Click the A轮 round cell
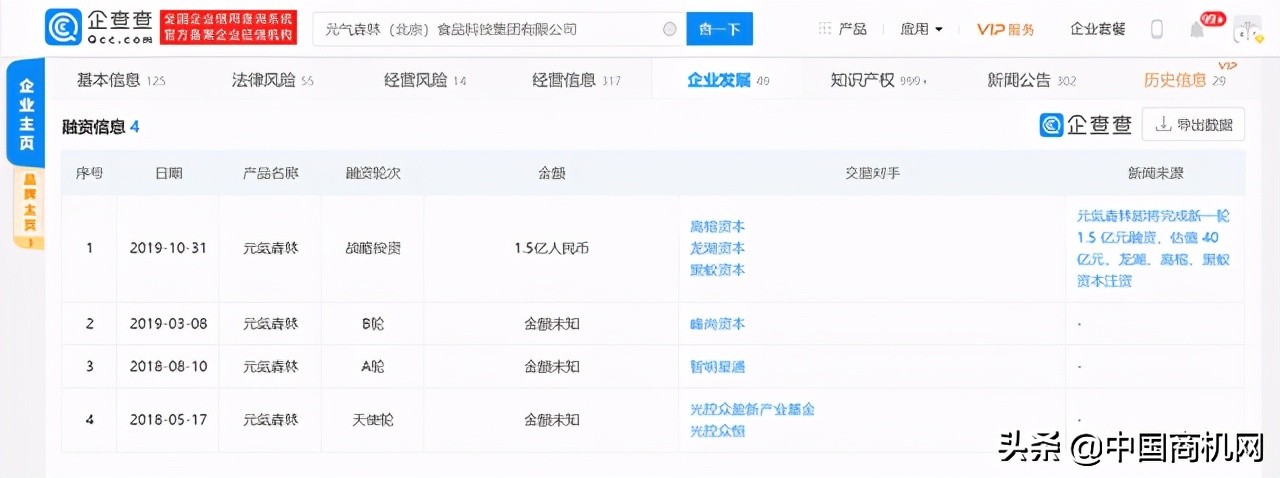Image resolution: width=1280 pixels, height=478 pixels. coord(373,367)
